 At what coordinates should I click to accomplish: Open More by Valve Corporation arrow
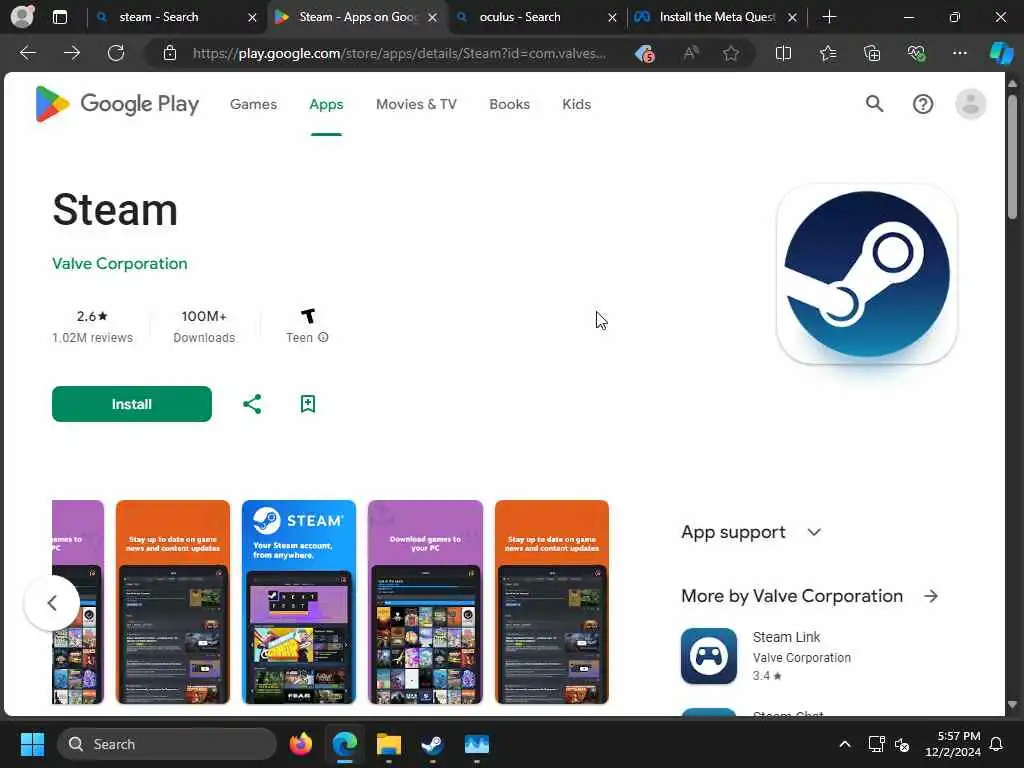[x=931, y=596]
